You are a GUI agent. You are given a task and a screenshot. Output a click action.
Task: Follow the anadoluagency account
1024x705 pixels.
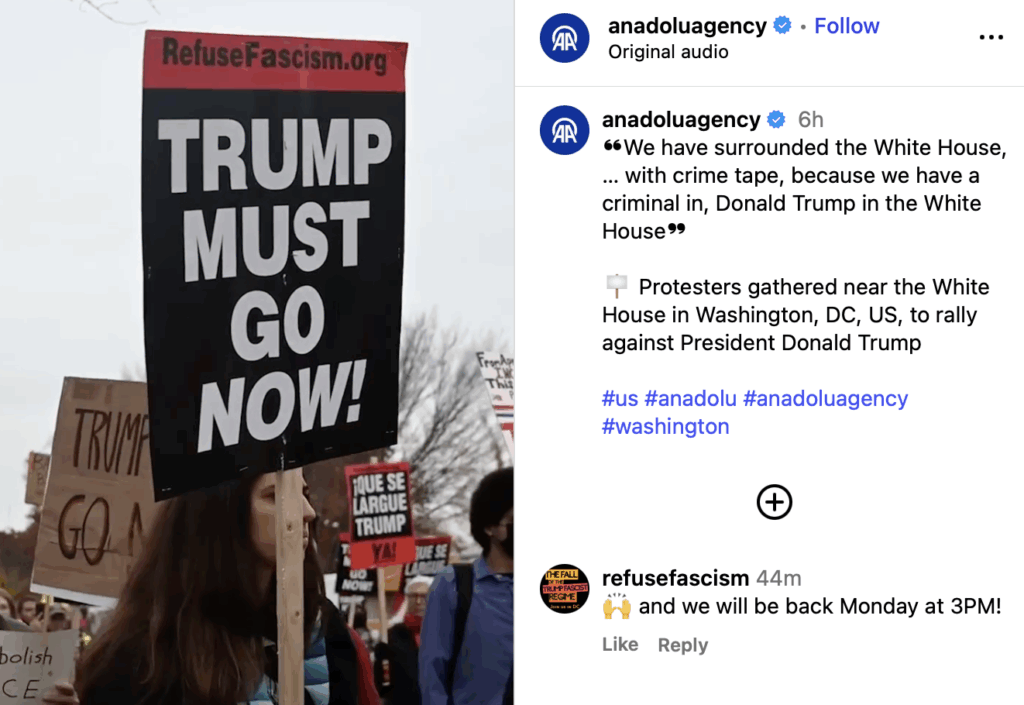tap(846, 26)
